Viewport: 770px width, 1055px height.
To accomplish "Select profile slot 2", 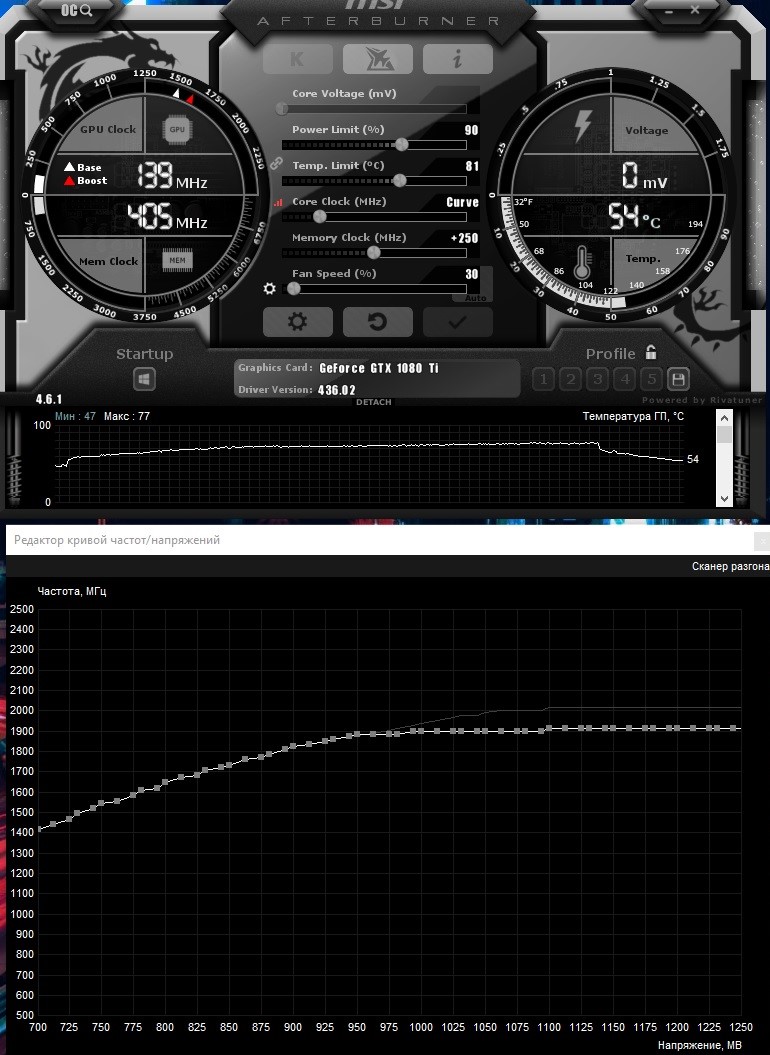I will coord(571,379).
